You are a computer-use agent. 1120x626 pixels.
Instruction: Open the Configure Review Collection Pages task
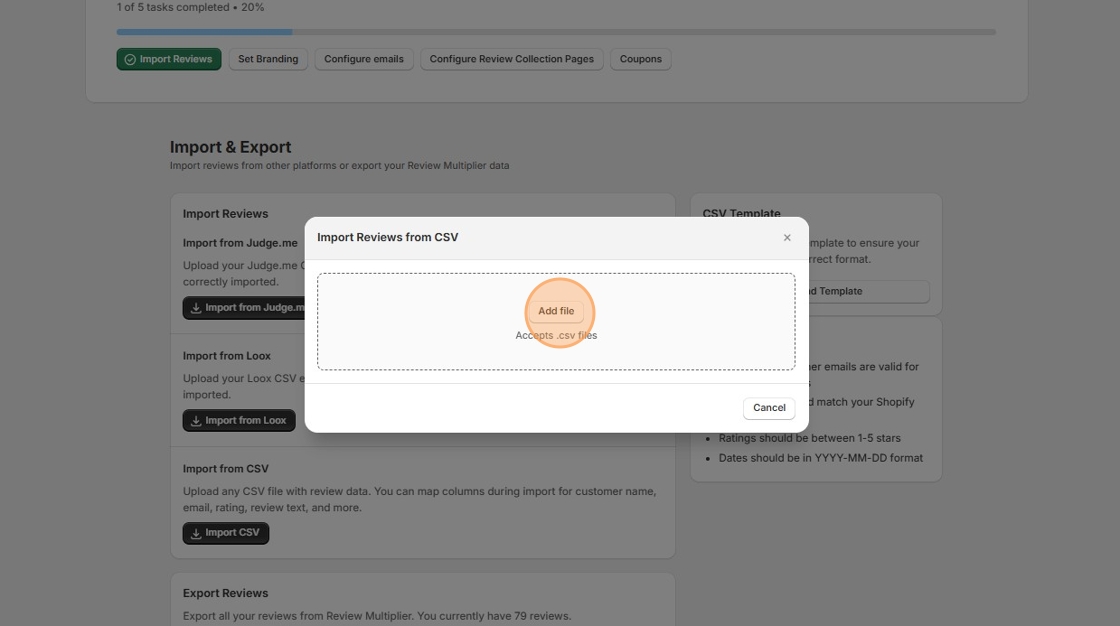tap(511, 58)
